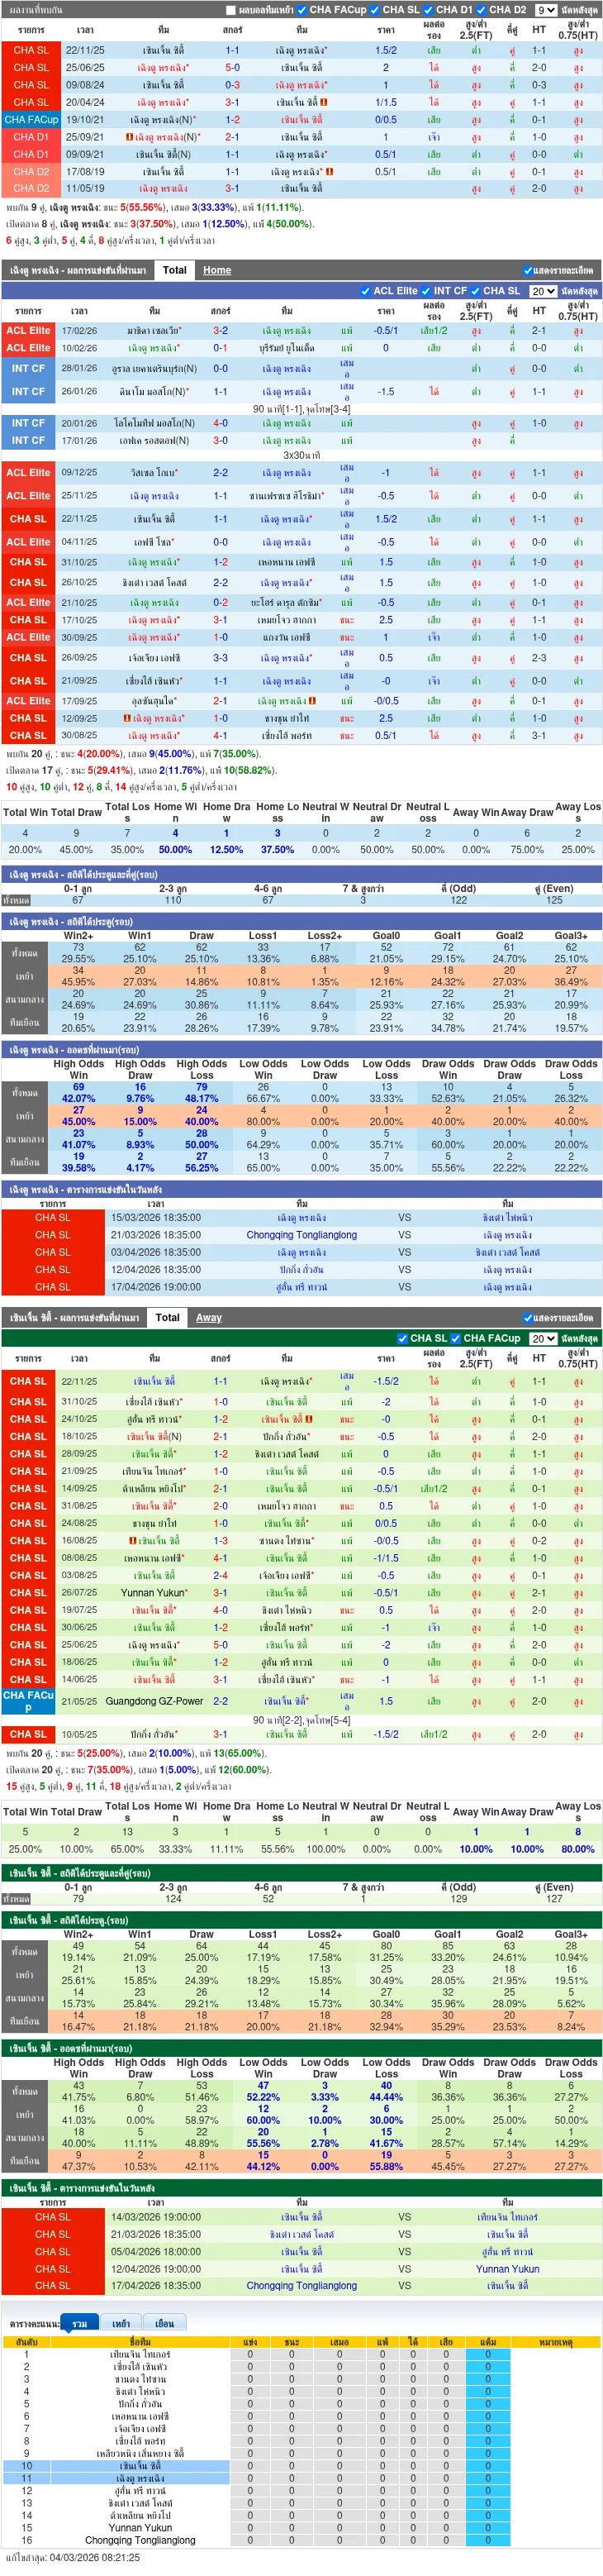This screenshot has width=603, height=2576.
Task: Click ACL Elite league badge of 09/12/25 match
Action: pyautogui.click(x=28, y=472)
